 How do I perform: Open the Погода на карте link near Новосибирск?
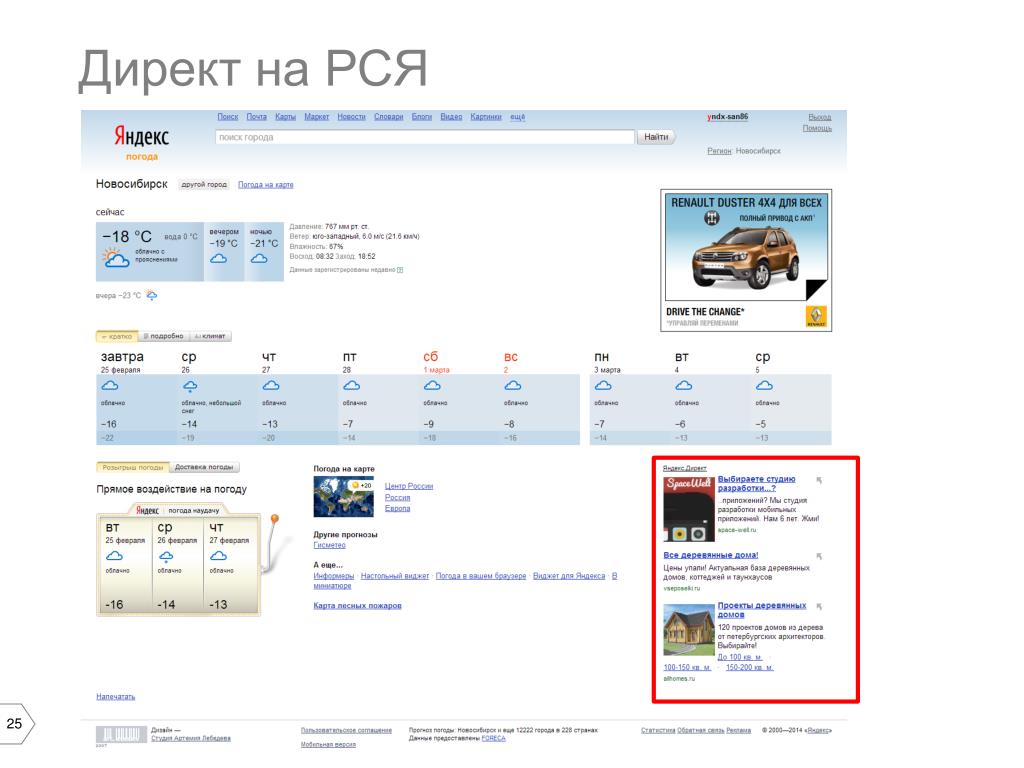pyautogui.click(x=266, y=185)
